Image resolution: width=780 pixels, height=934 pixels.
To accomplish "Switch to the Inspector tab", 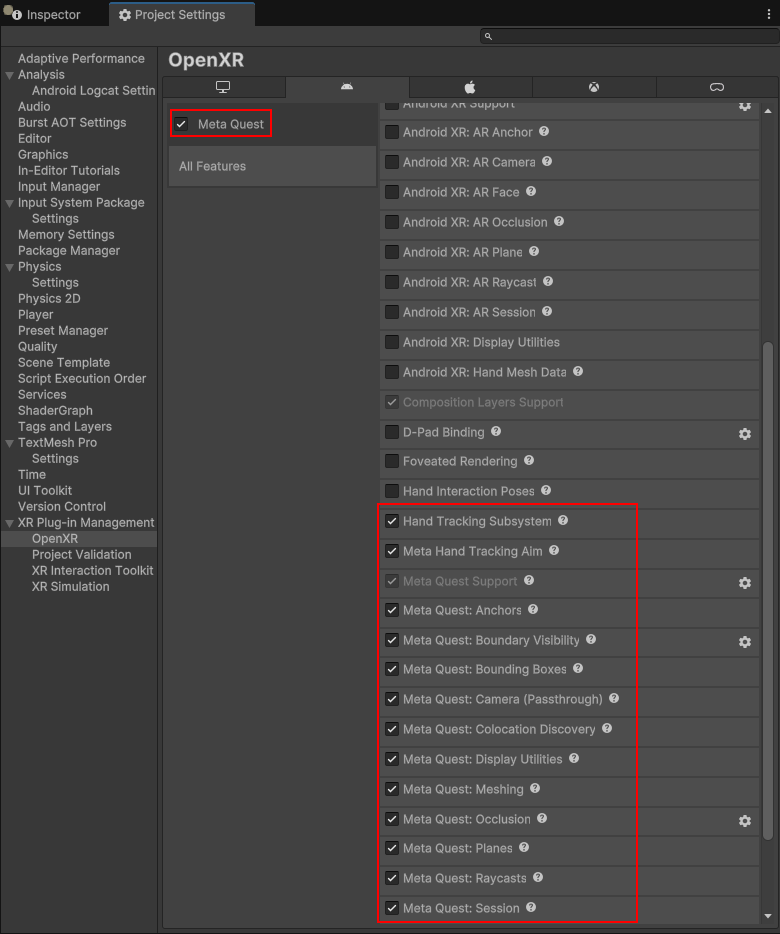I will click(45, 14).
